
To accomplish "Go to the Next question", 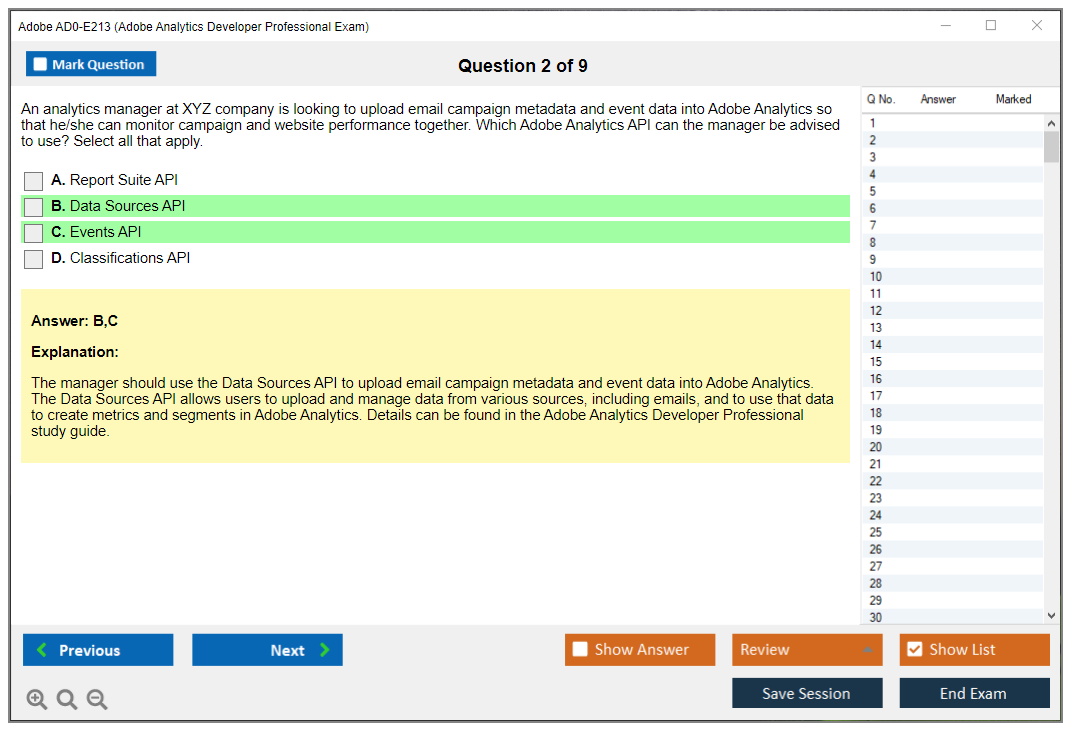I will (267, 650).
